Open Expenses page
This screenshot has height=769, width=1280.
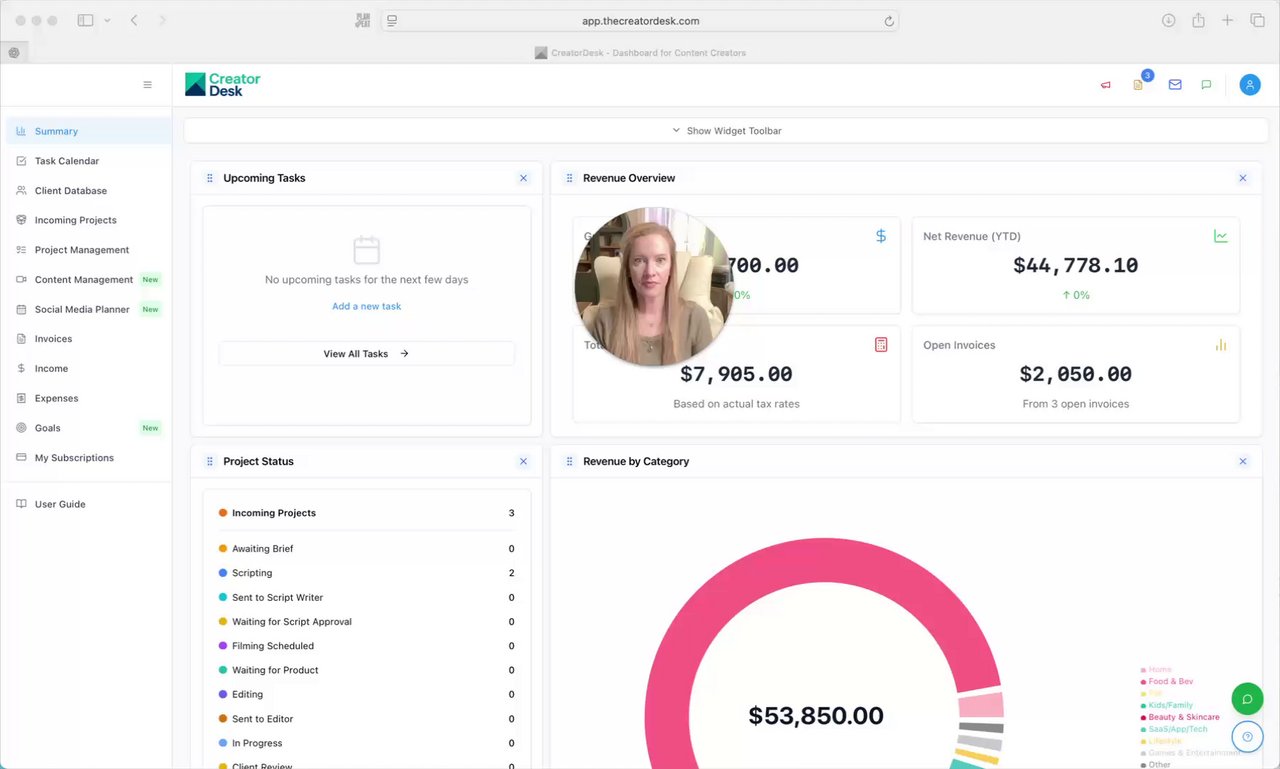point(88,398)
